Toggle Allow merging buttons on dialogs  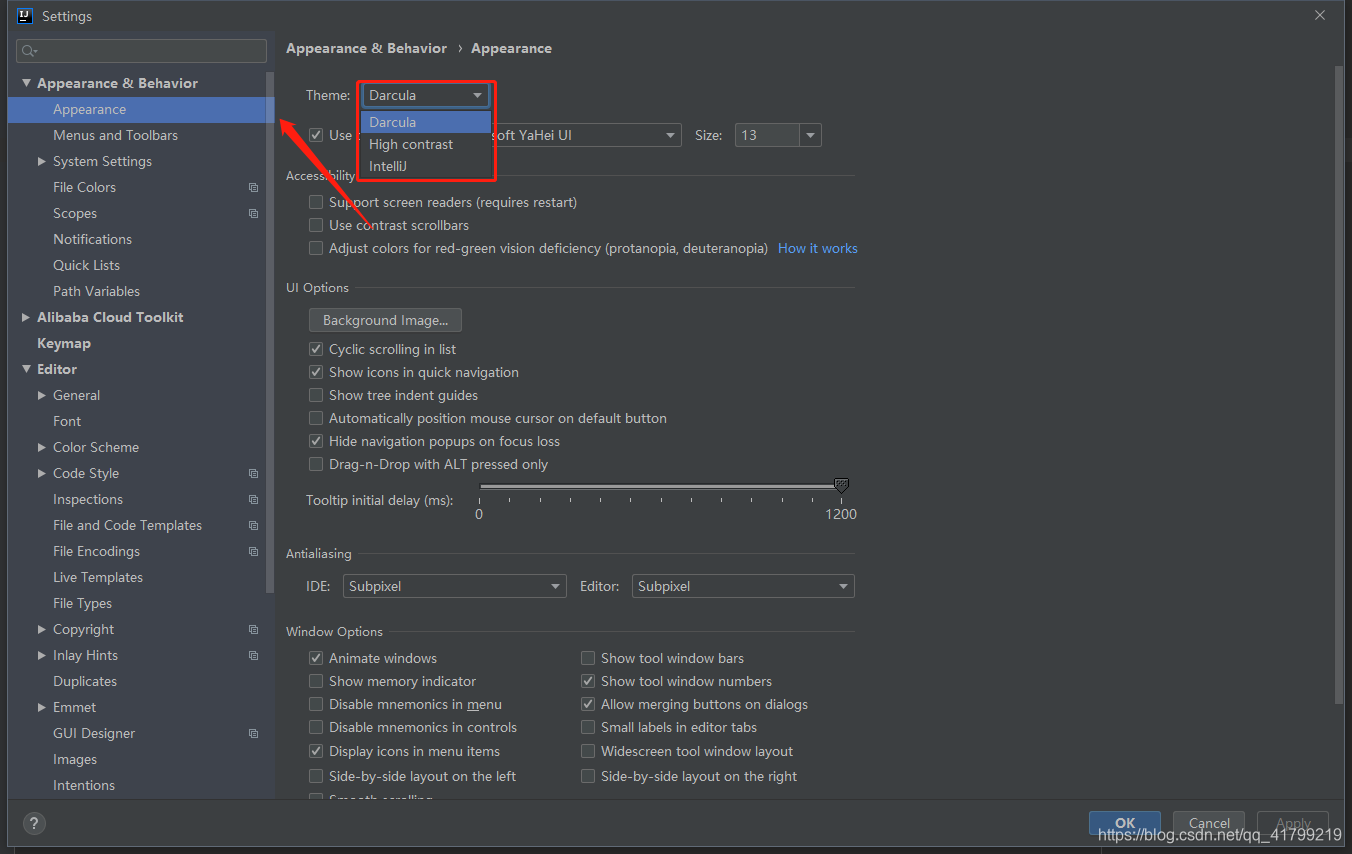(588, 704)
